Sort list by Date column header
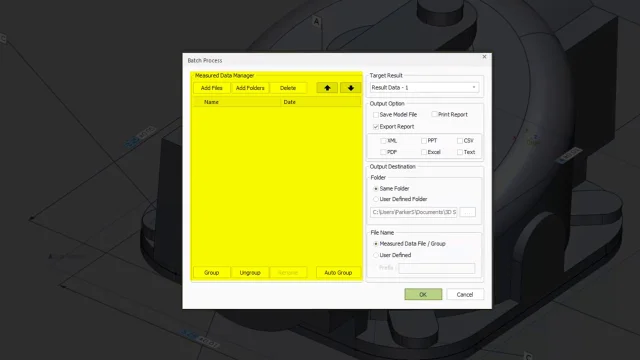Image resolution: width=640 pixels, height=360 pixels. pyautogui.click(x=321, y=102)
